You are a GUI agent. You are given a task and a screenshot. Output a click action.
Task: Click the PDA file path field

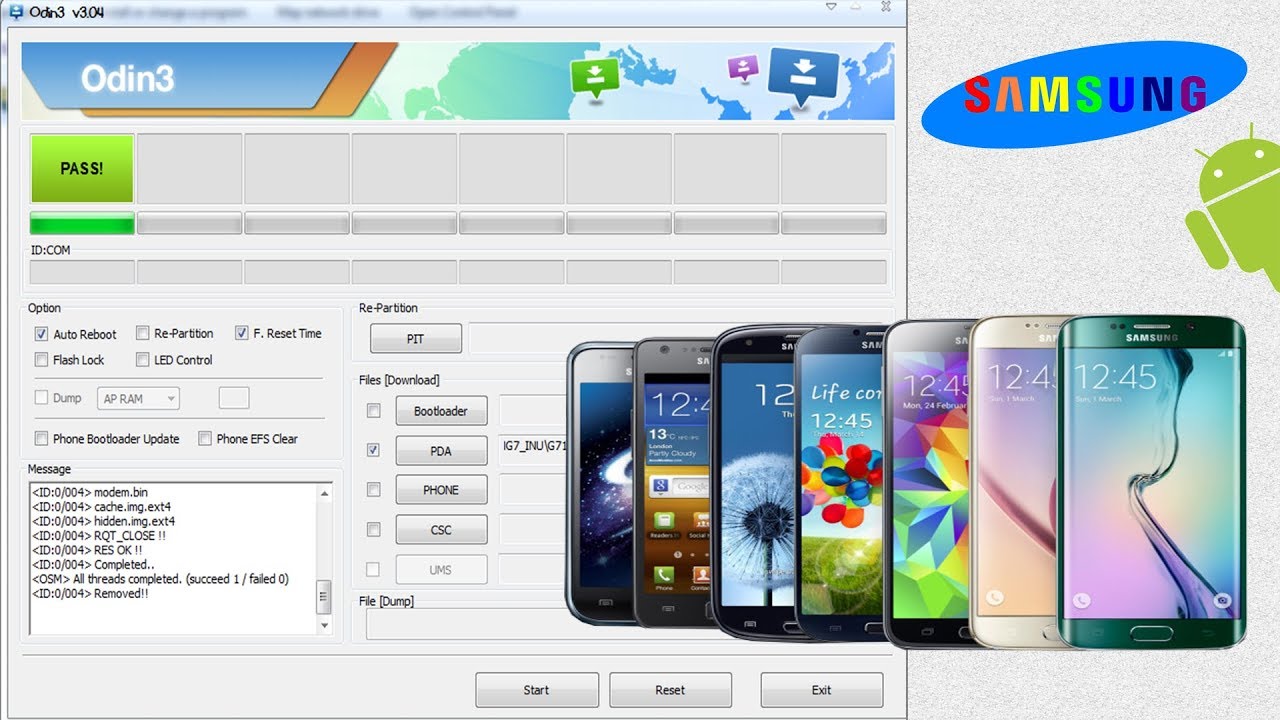[x=534, y=450]
